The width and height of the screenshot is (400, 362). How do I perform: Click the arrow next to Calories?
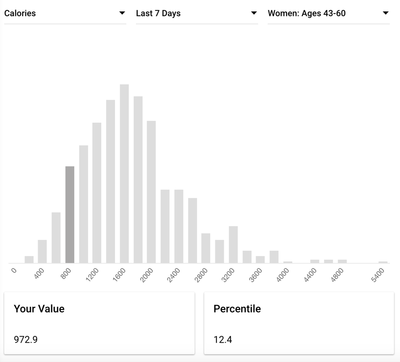[122, 13]
